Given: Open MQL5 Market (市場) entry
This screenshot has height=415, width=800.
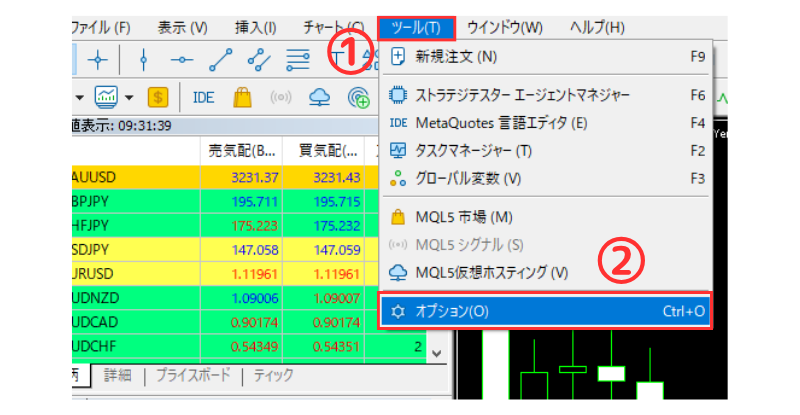Looking at the screenshot, I should coord(546,217).
